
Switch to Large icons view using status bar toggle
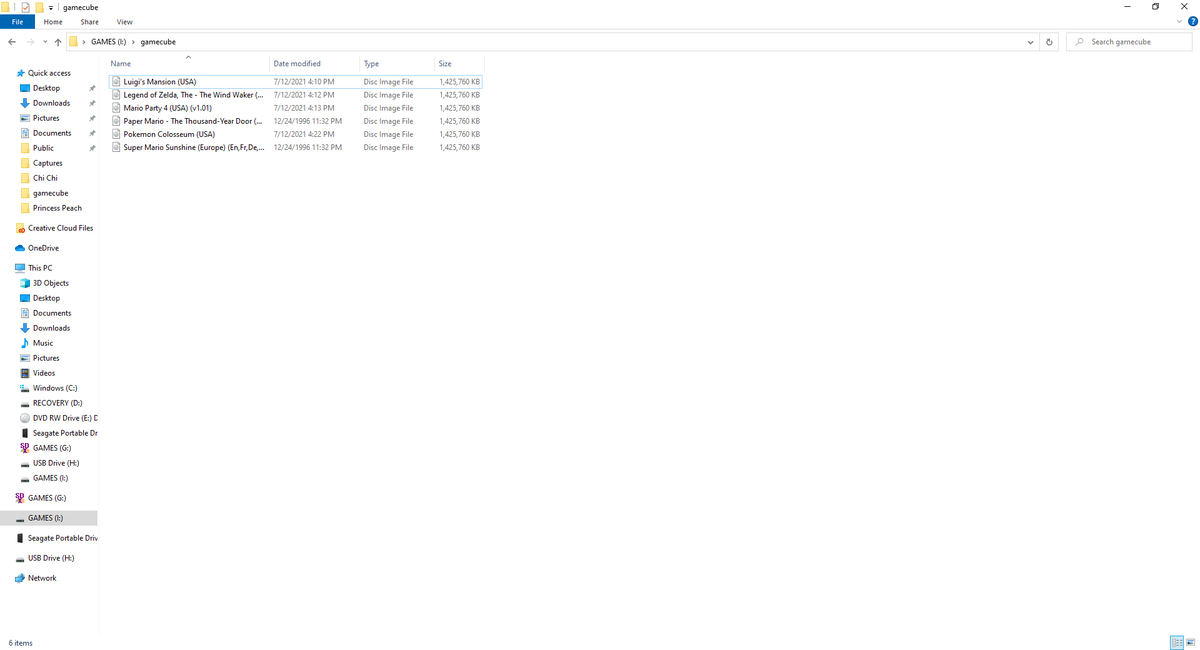coord(1190,642)
